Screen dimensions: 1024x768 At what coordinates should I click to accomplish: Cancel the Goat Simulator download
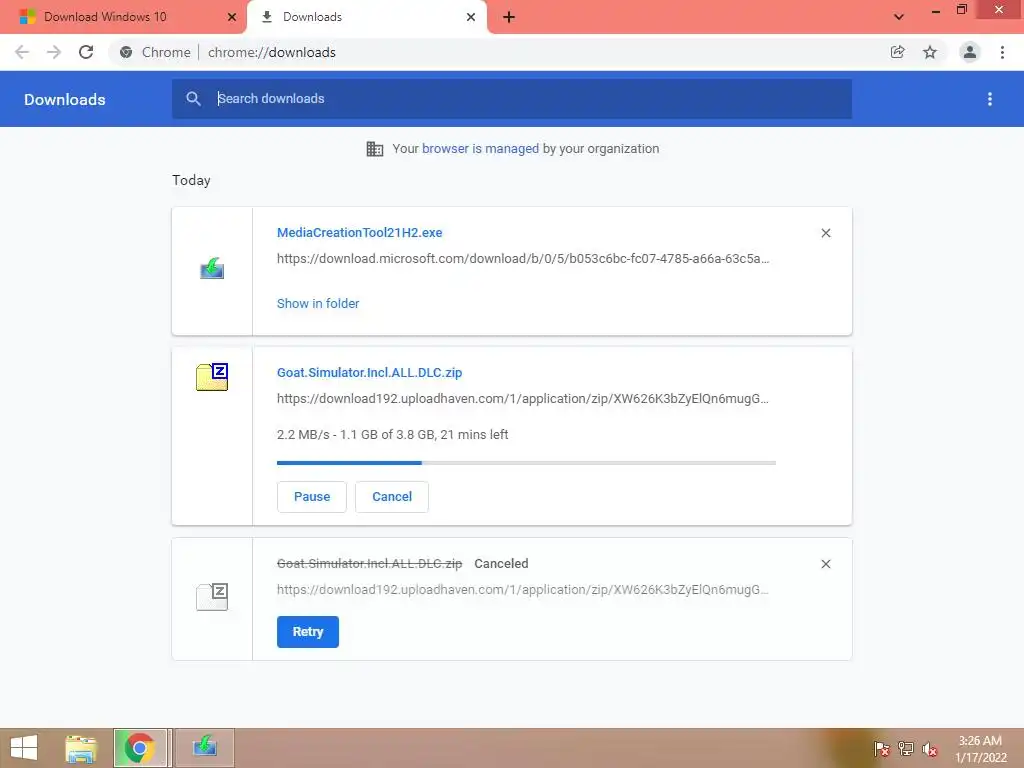pos(392,497)
